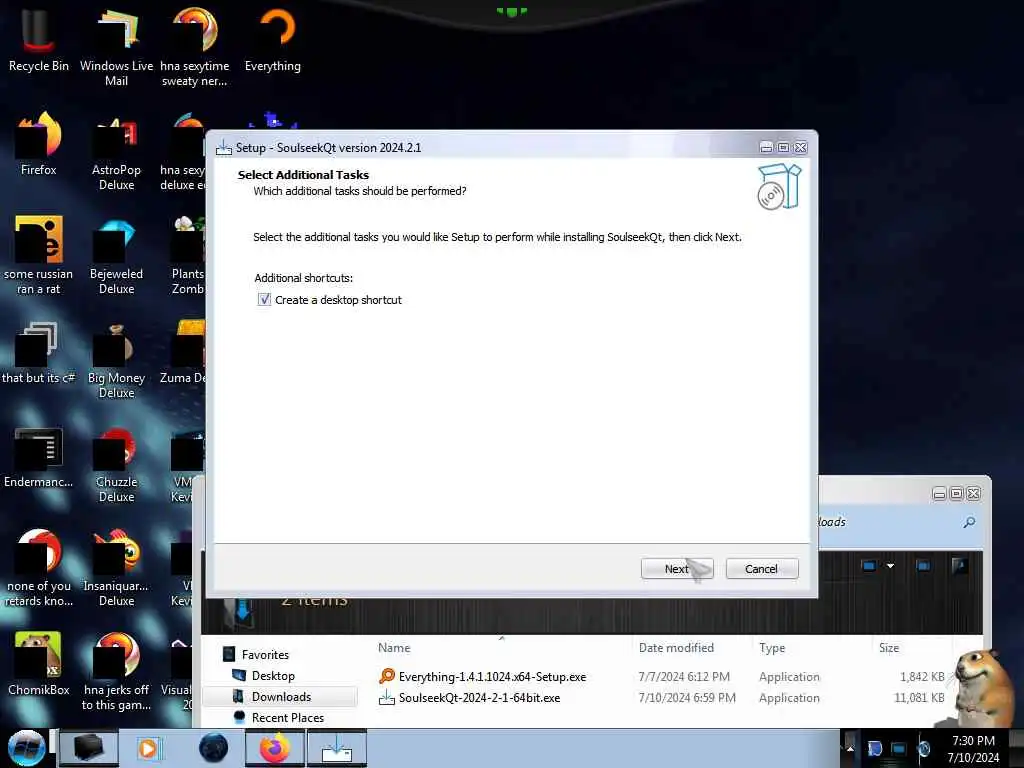Sort files by the Name column
Viewport: 1024px width, 768px height.
(394, 648)
